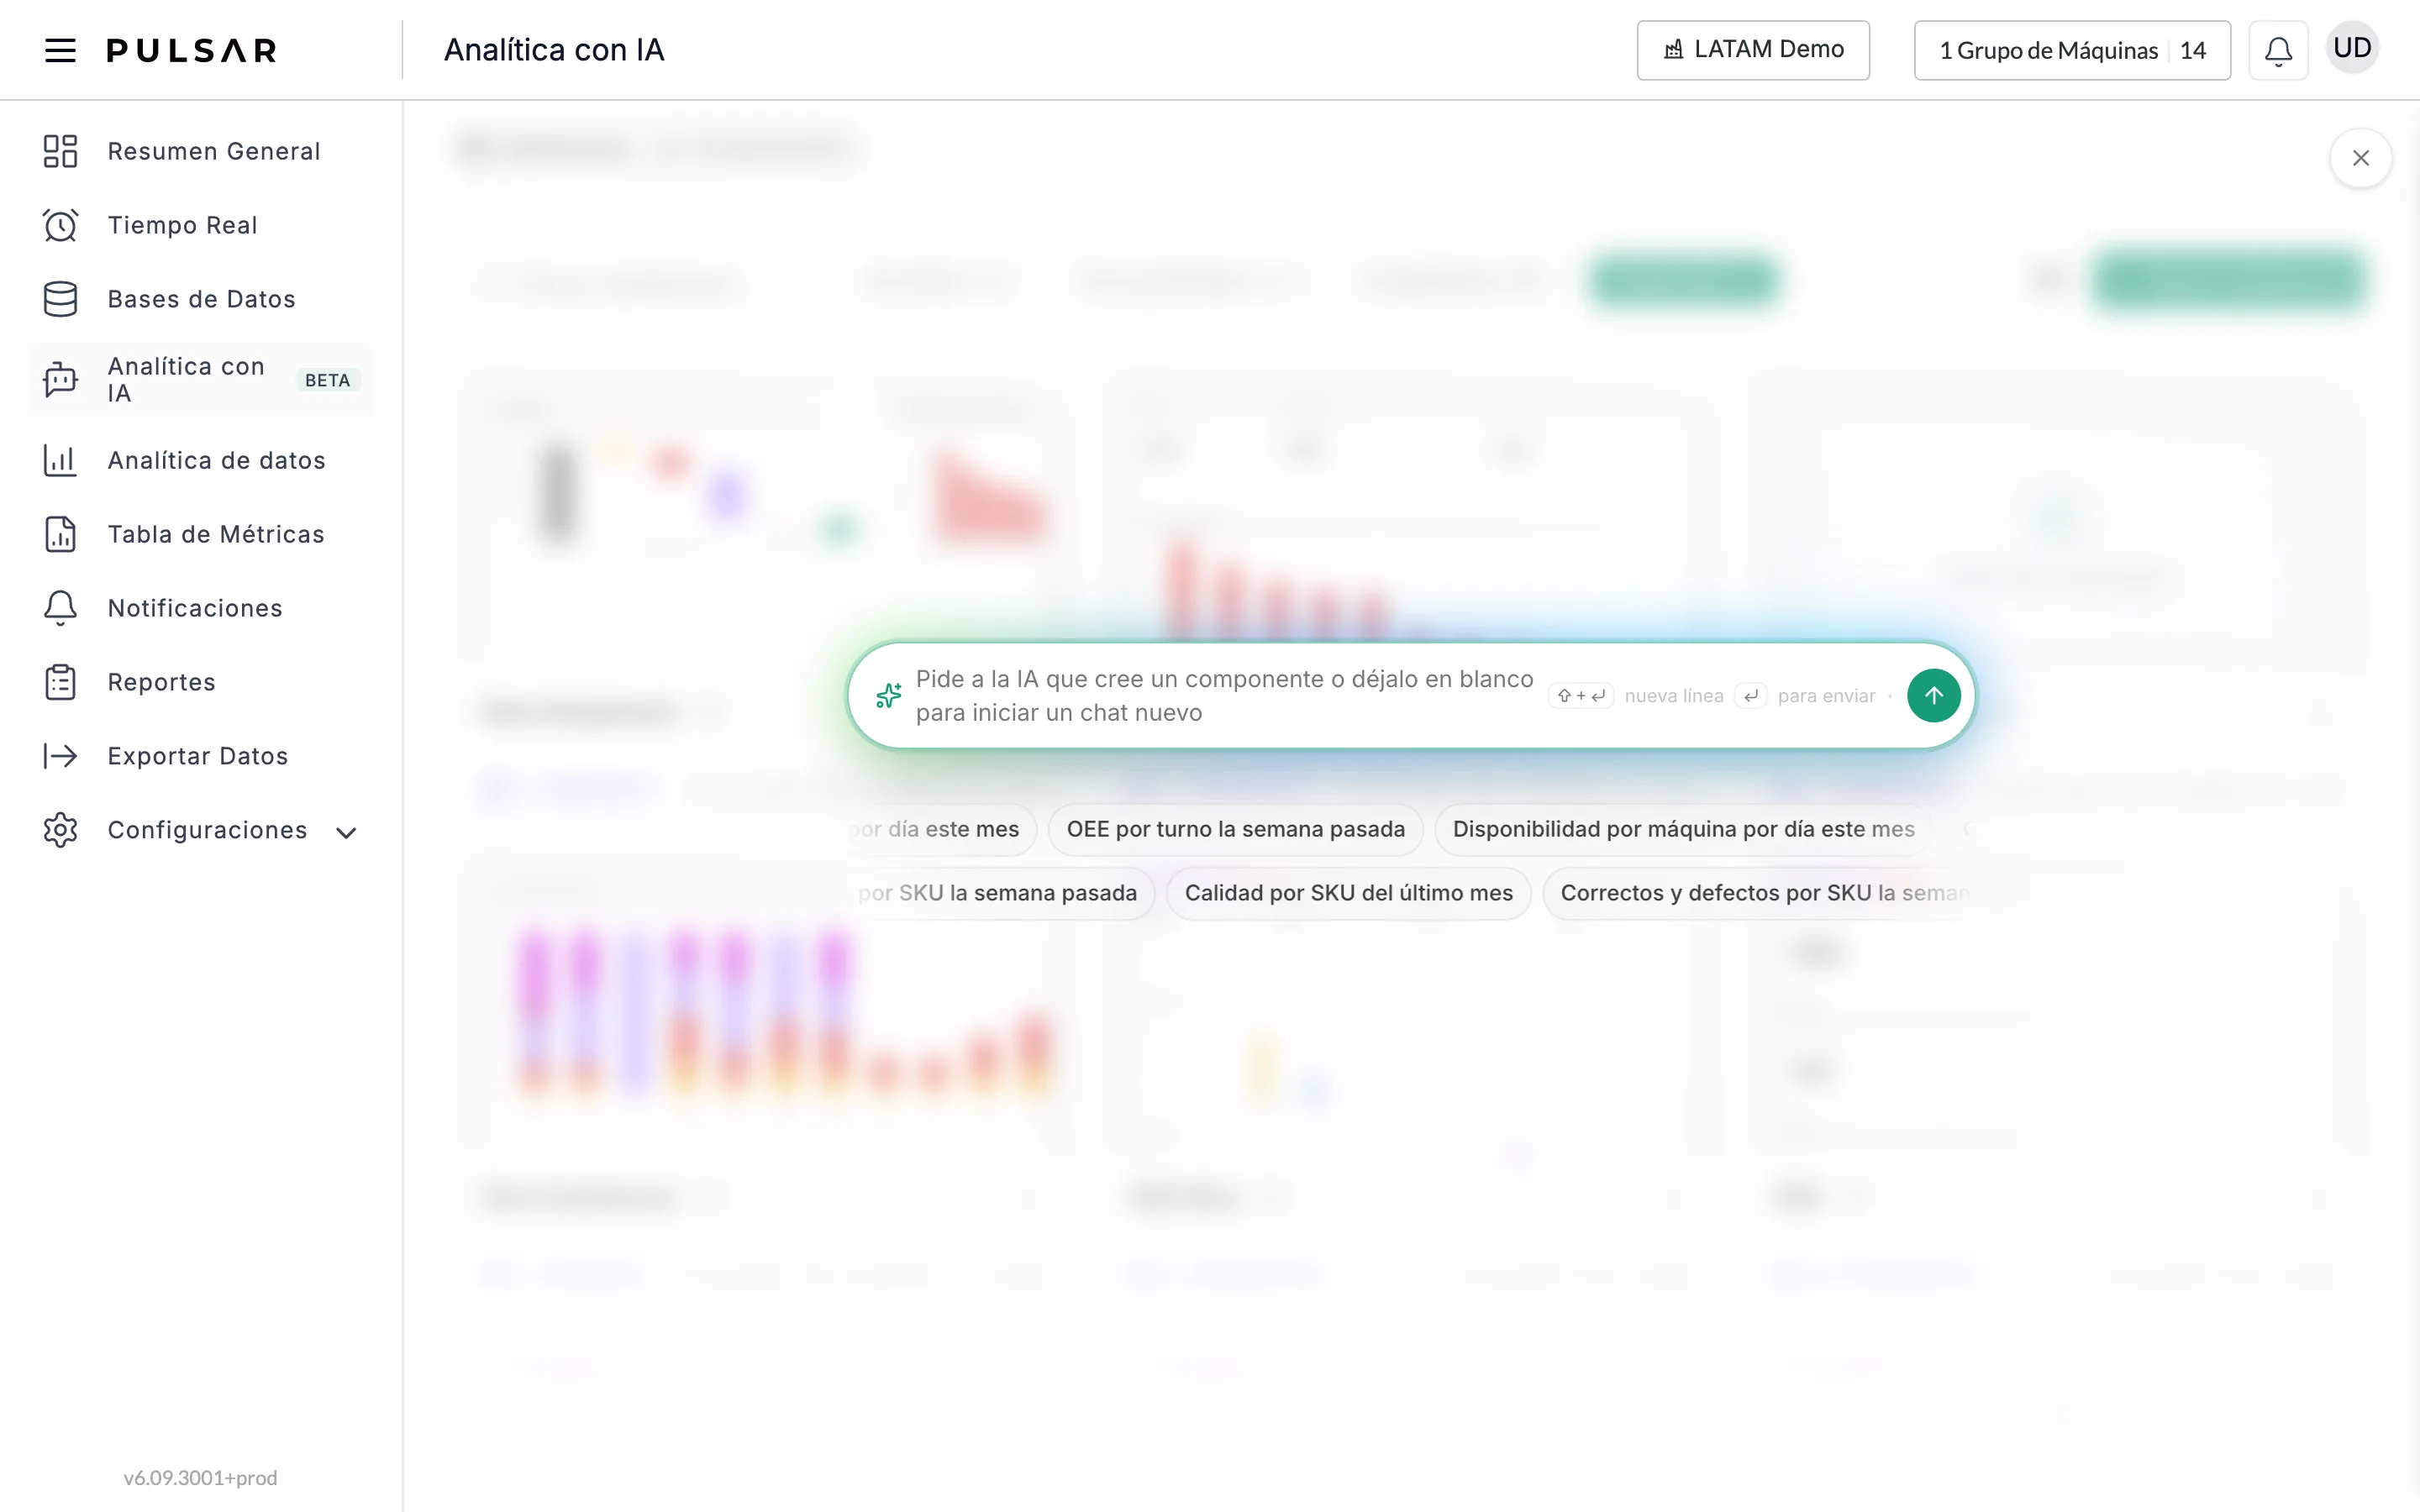Open Reportes section
Image resolution: width=2420 pixels, height=1512 pixels.
(200, 682)
